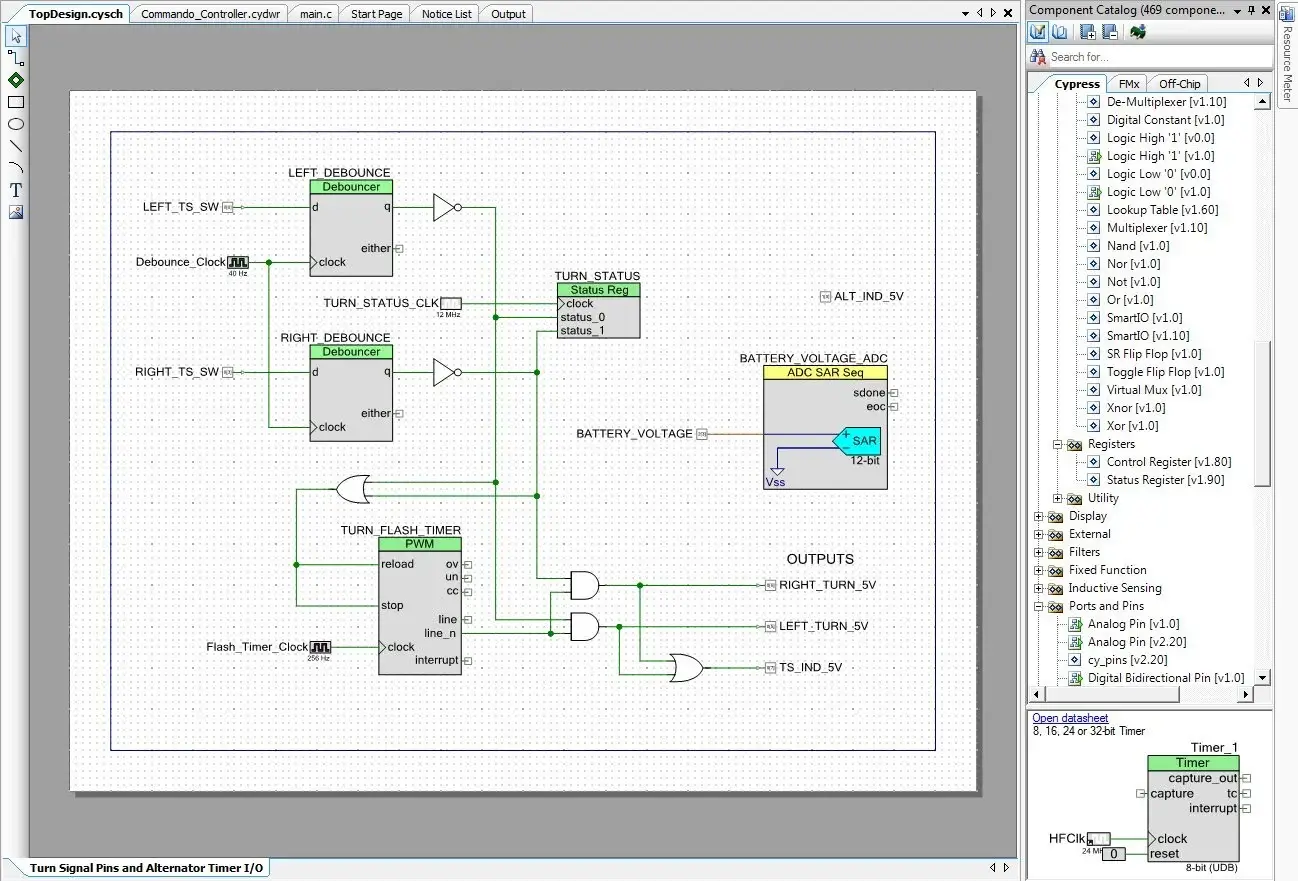Image resolution: width=1298 pixels, height=881 pixels.
Task: Toggle auto-hide pin on Component Catalog
Action: click(x=1251, y=10)
